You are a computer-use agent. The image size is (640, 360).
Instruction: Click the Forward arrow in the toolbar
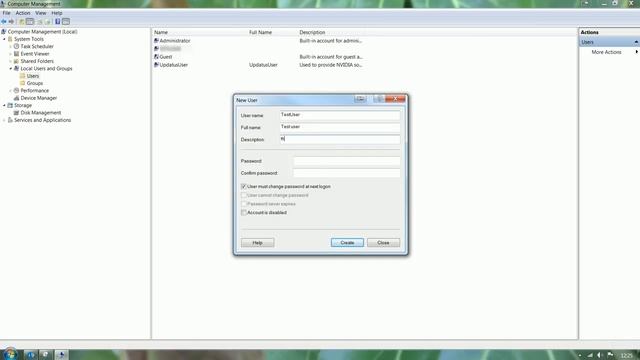pyautogui.click(x=11, y=21)
